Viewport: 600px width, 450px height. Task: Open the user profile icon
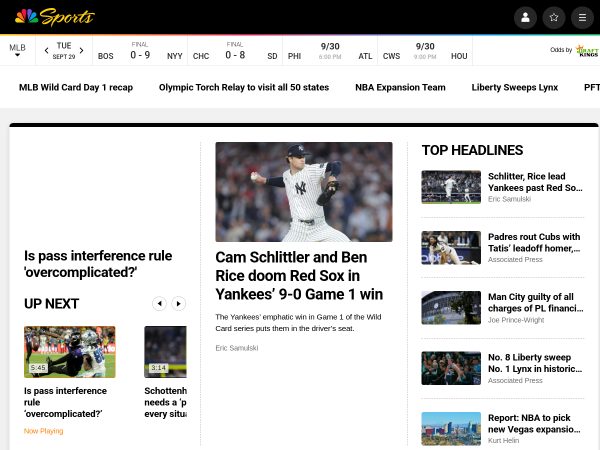(525, 18)
